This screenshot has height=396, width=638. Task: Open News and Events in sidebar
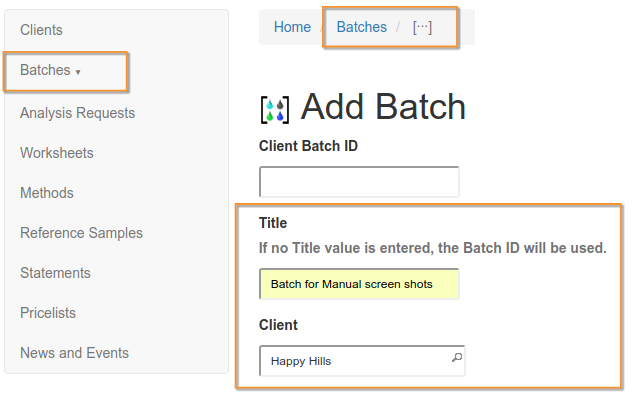(74, 353)
